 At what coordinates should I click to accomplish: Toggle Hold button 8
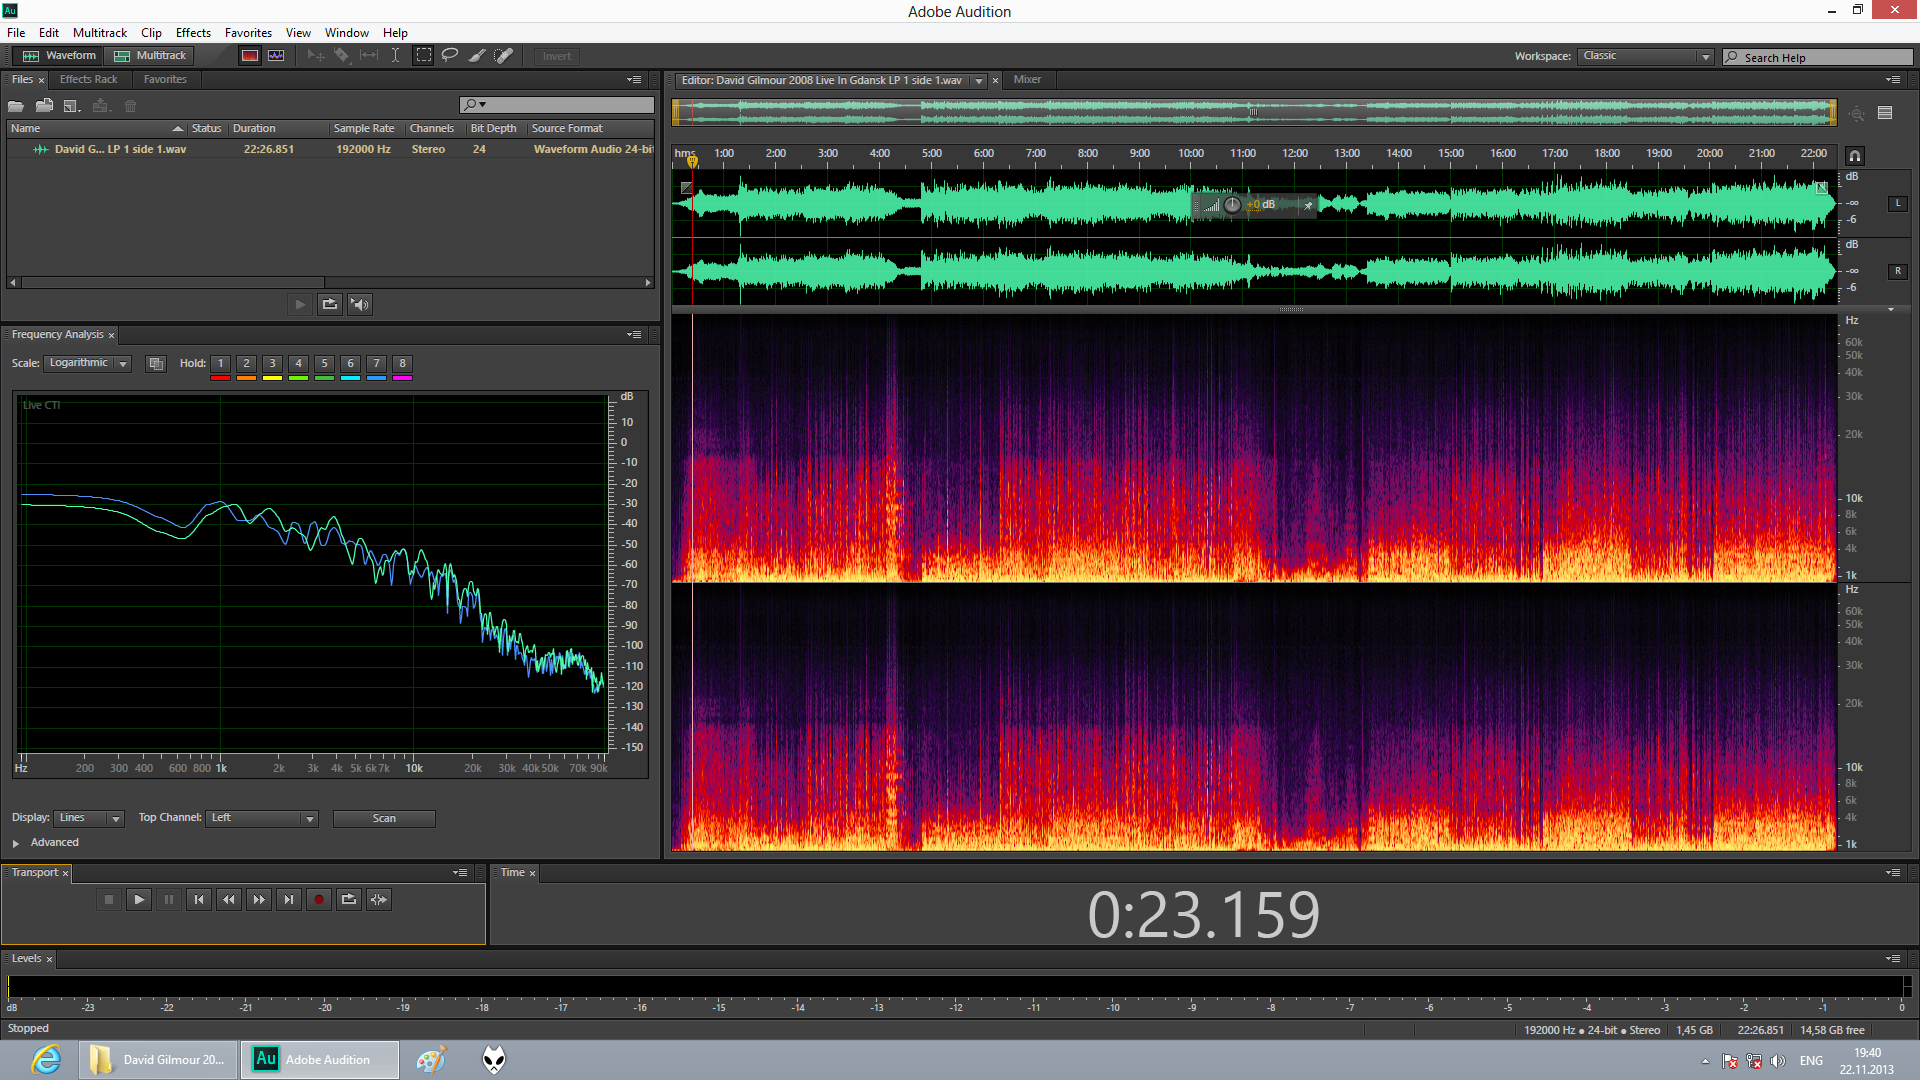[402, 364]
